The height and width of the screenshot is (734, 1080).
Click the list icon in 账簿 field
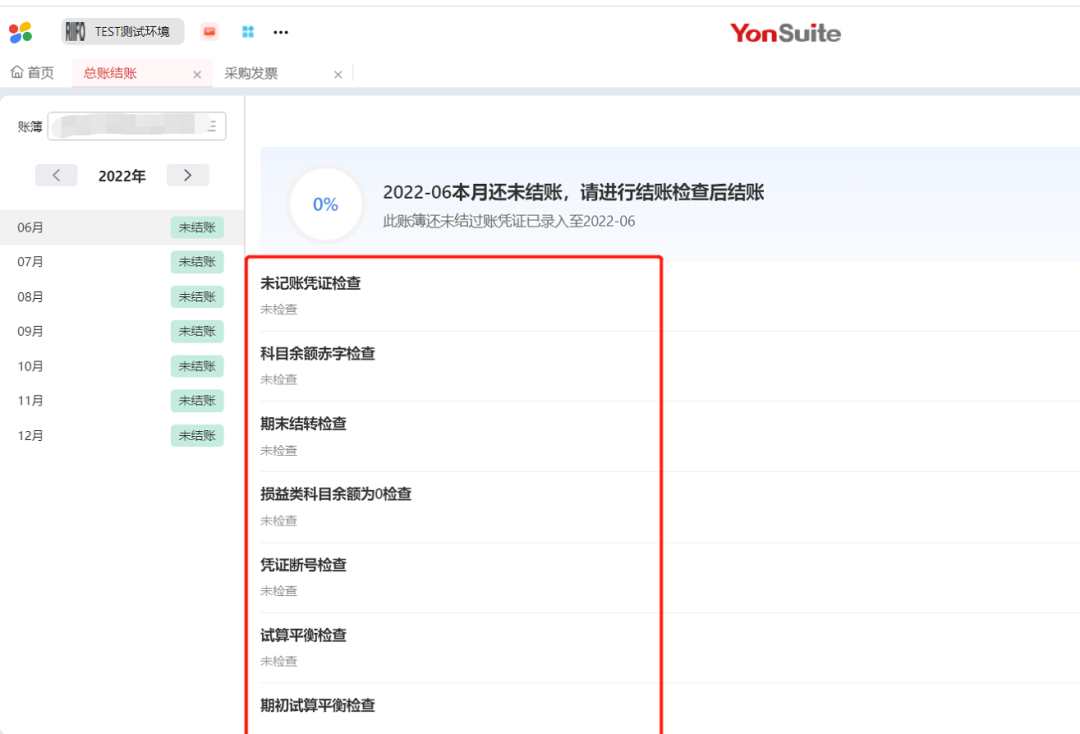pyautogui.click(x=211, y=126)
